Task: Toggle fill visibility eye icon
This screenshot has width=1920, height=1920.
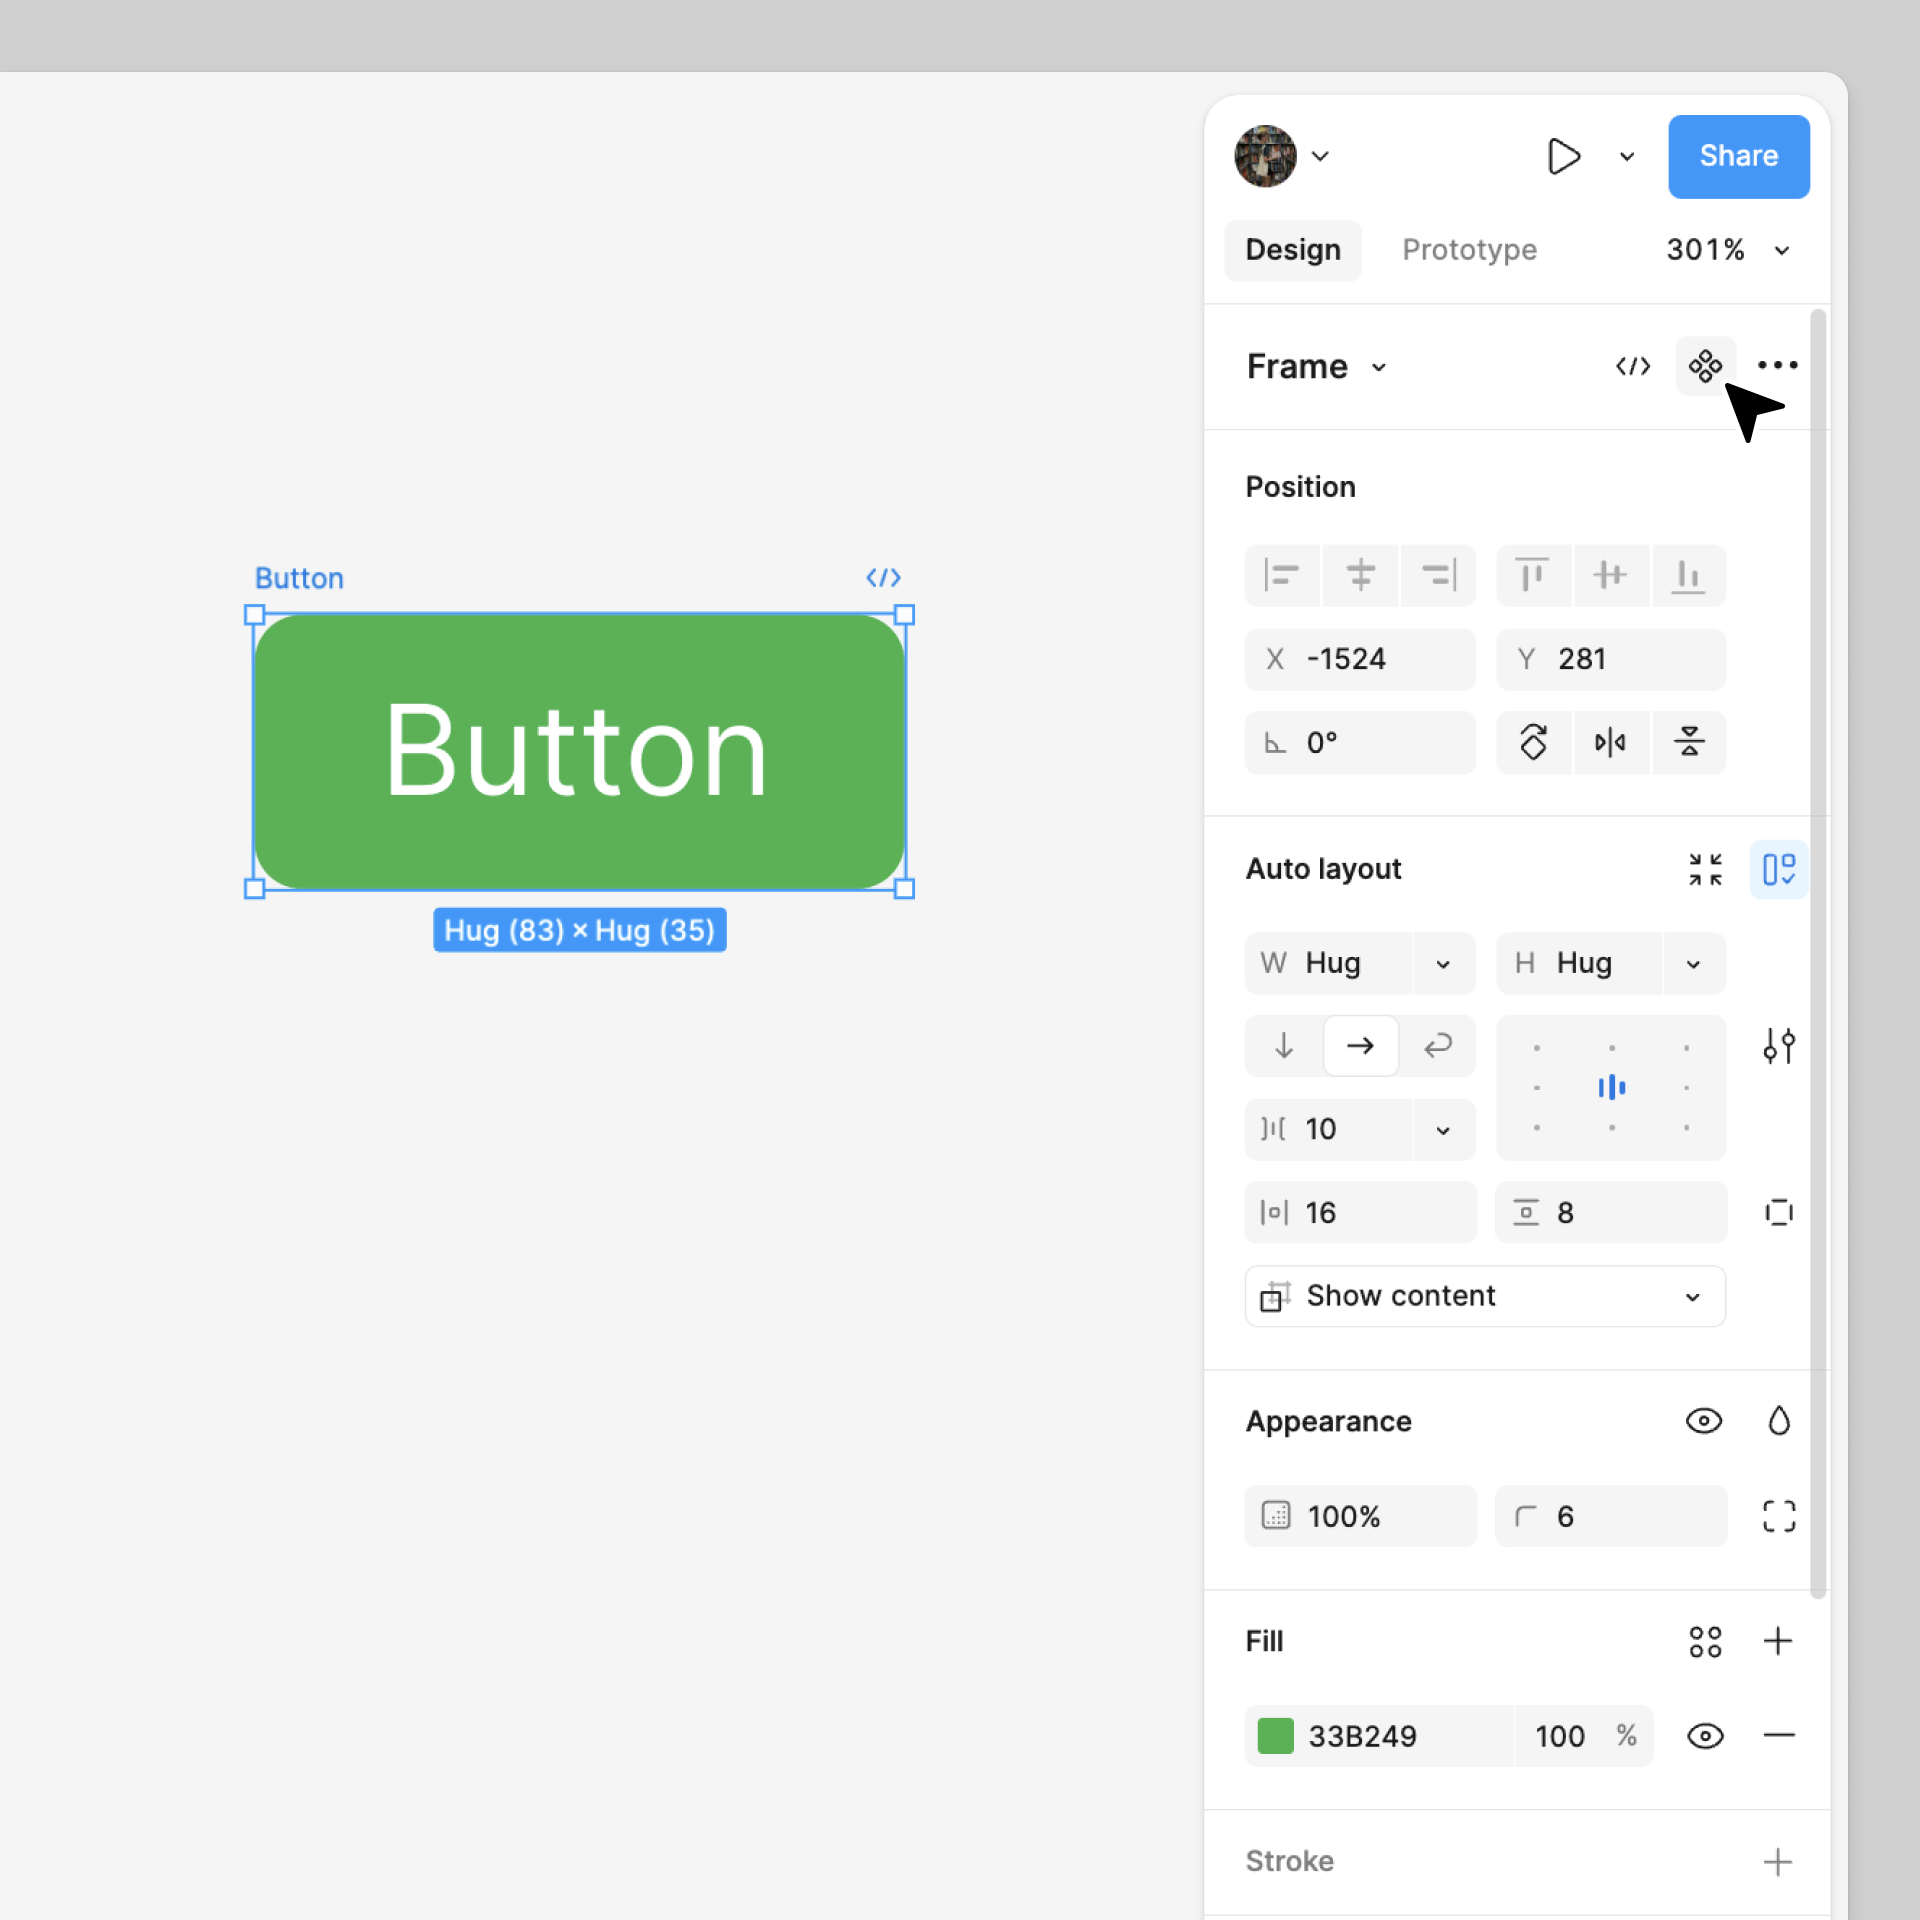Action: coord(1704,1736)
